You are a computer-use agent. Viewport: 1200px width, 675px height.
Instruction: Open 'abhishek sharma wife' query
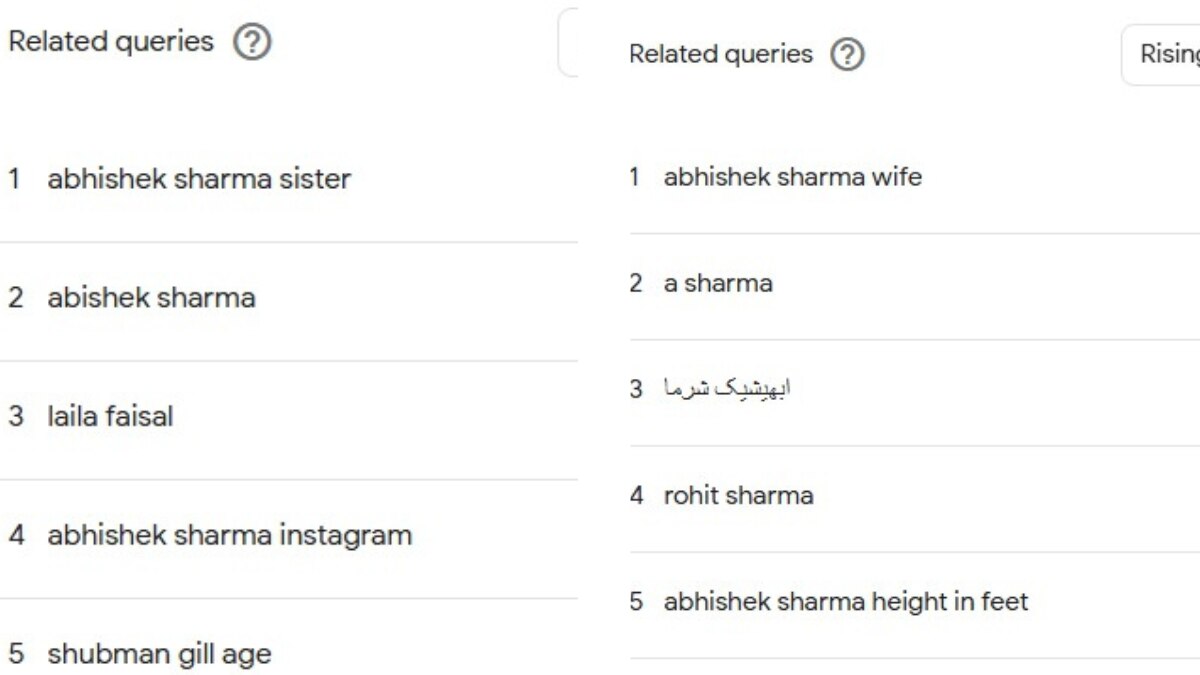click(792, 178)
